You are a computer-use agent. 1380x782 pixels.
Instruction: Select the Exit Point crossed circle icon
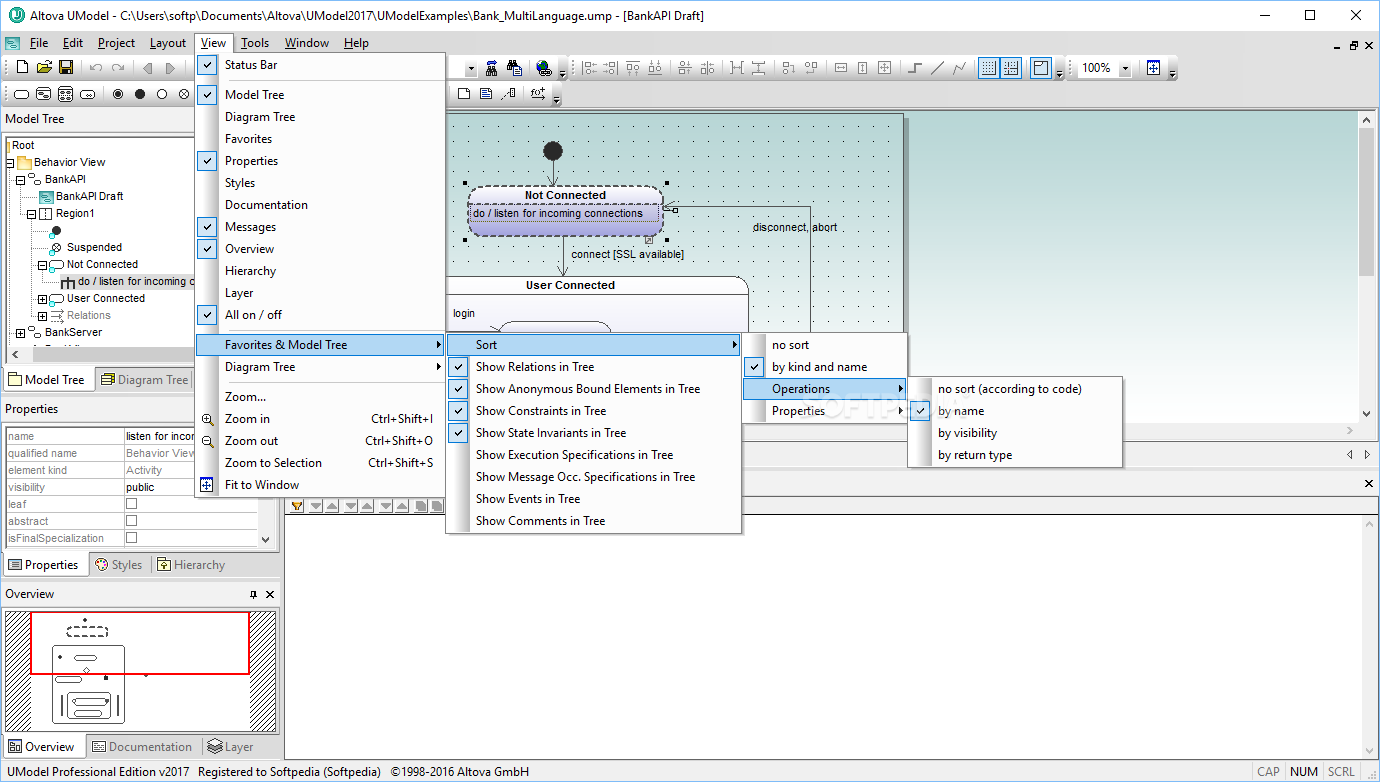click(184, 94)
